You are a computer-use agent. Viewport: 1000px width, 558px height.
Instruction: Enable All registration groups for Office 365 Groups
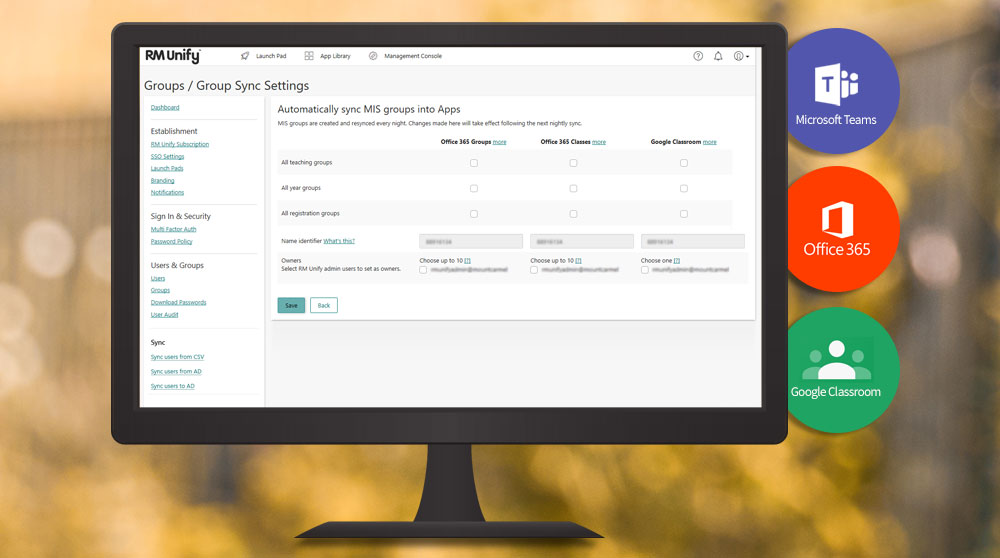coord(474,214)
